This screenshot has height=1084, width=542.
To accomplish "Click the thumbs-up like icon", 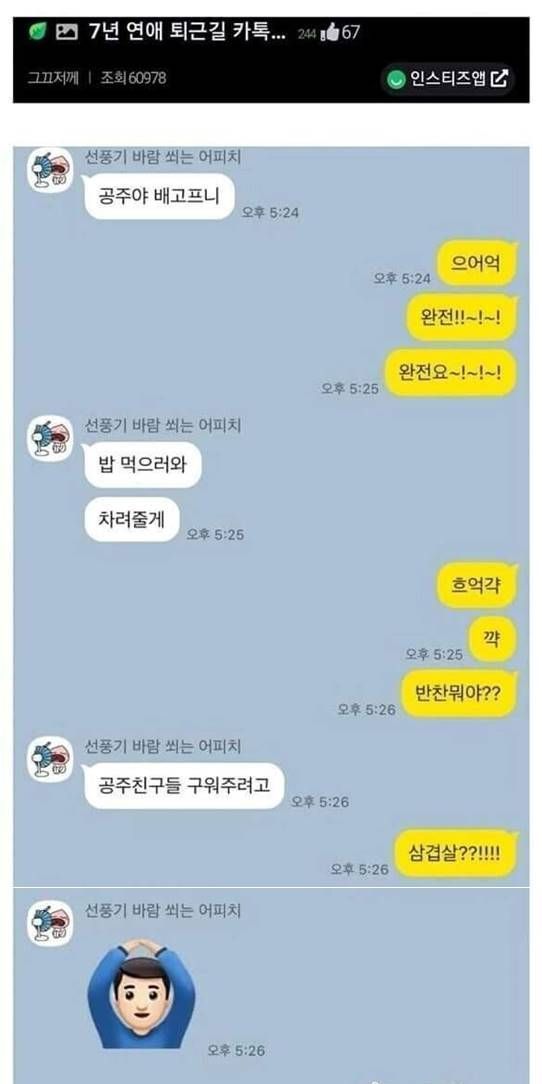I will point(331,31).
